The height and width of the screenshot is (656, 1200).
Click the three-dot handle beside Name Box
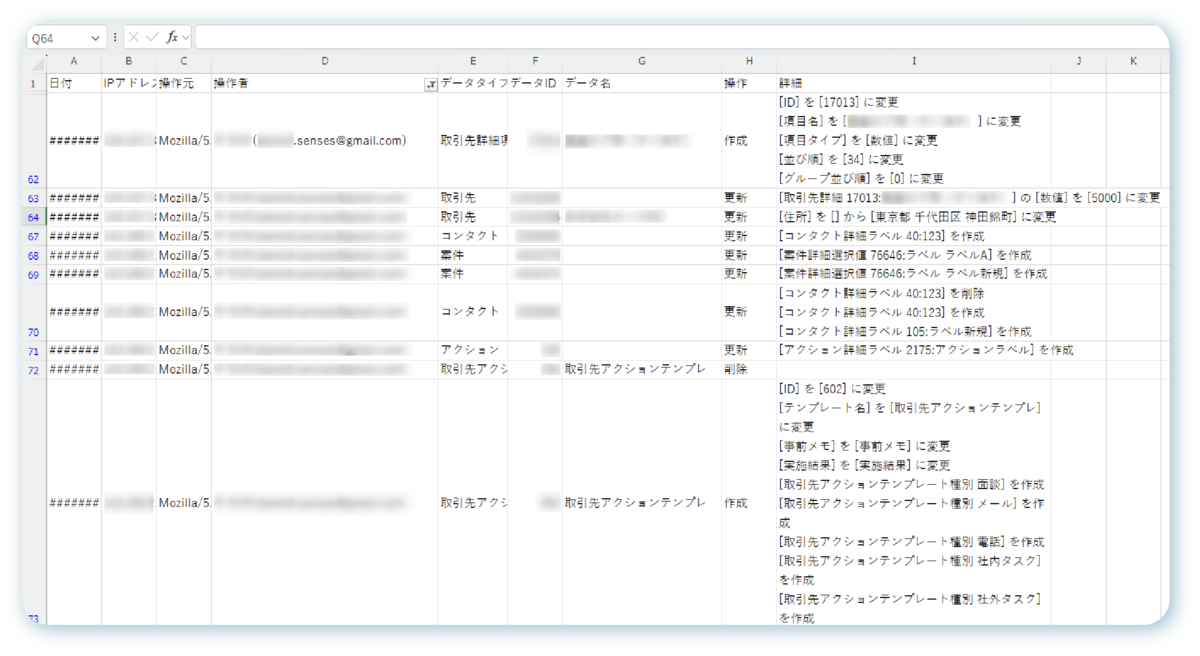[x=116, y=37]
